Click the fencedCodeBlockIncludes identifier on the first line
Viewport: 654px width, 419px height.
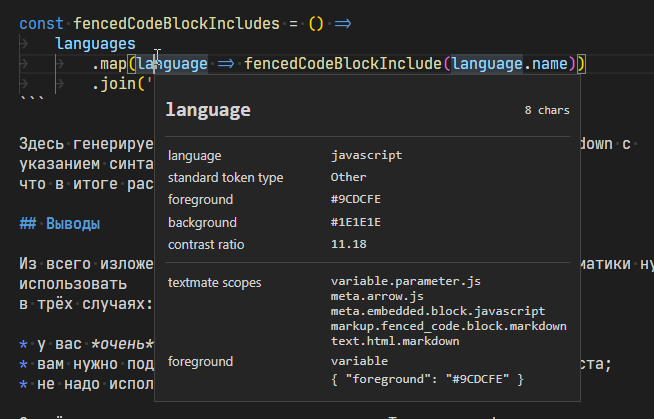point(176,24)
